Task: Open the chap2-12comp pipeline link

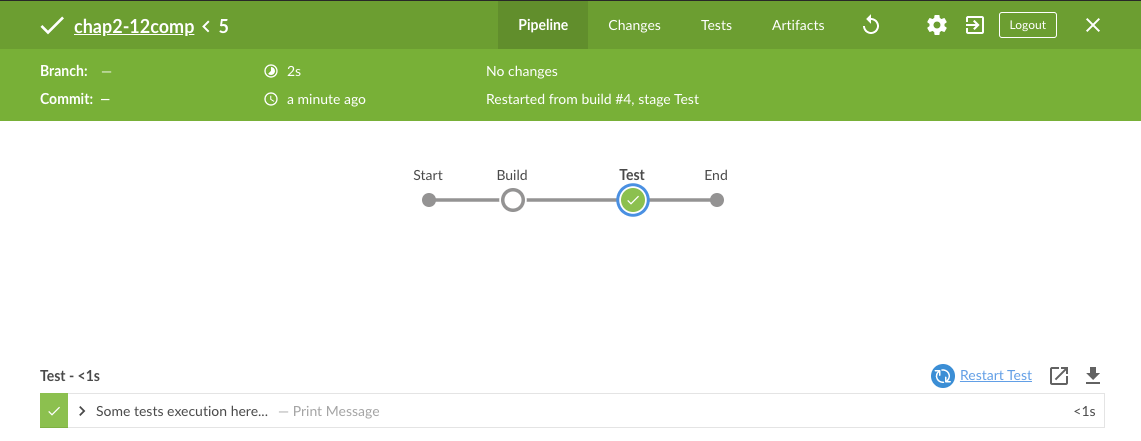Action: [x=134, y=27]
